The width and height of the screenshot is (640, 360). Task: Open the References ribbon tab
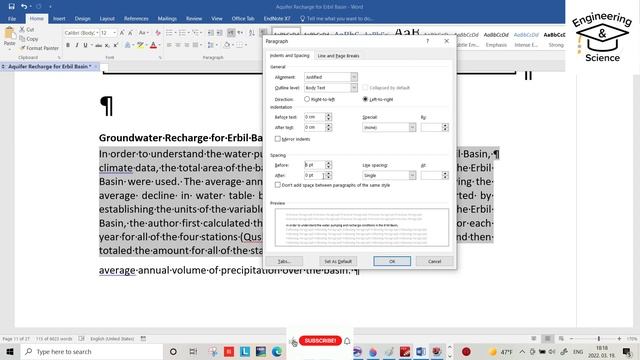(136, 18)
